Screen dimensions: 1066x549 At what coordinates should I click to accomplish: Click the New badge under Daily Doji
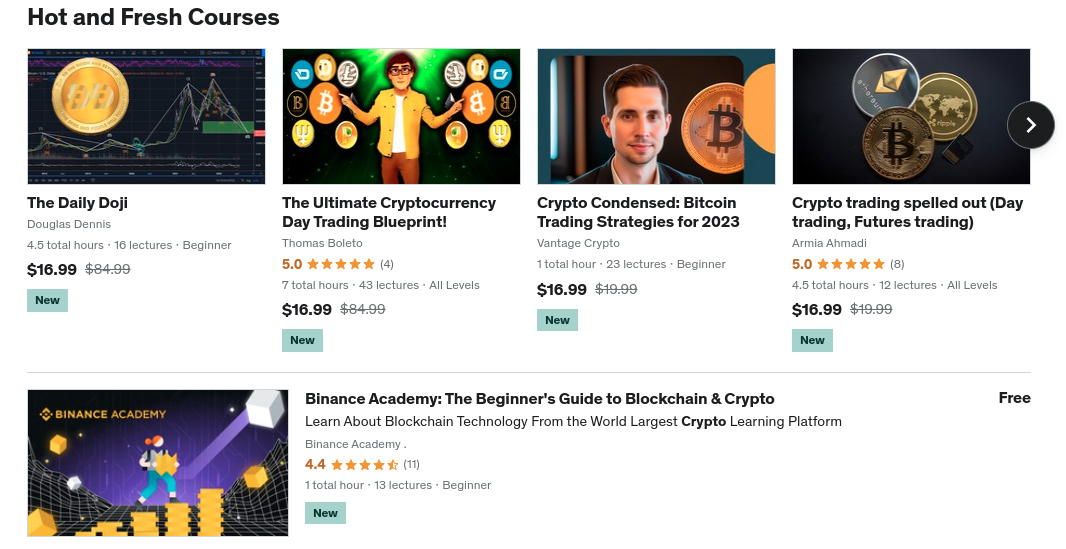tap(47, 300)
